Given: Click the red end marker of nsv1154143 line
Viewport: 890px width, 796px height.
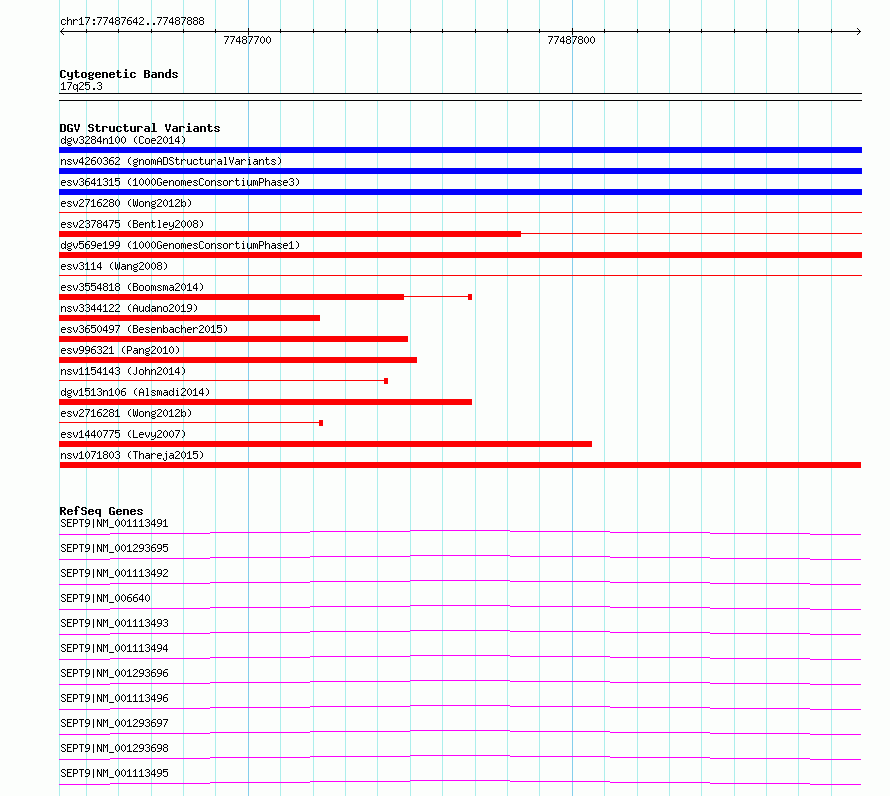Looking at the screenshot, I should 386,381.
